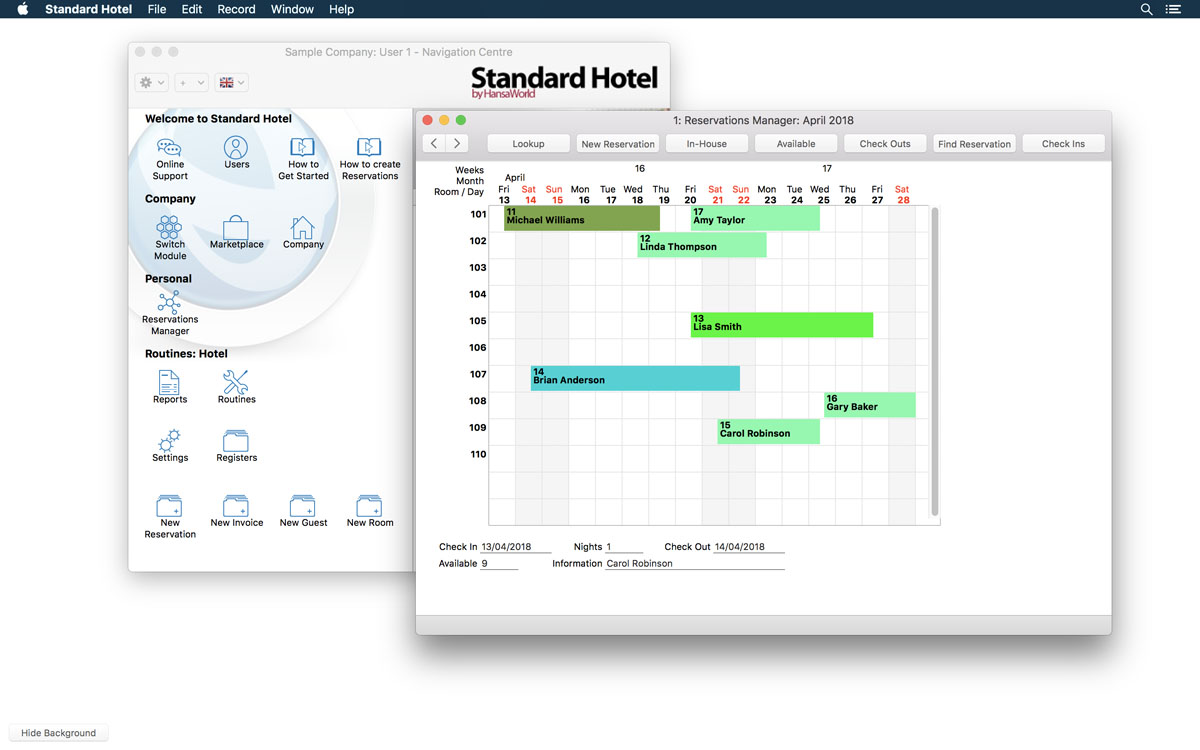Select Lisa Smith's green reservation bar
The height and width of the screenshot is (750, 1200).
click(x=781, y=324)
